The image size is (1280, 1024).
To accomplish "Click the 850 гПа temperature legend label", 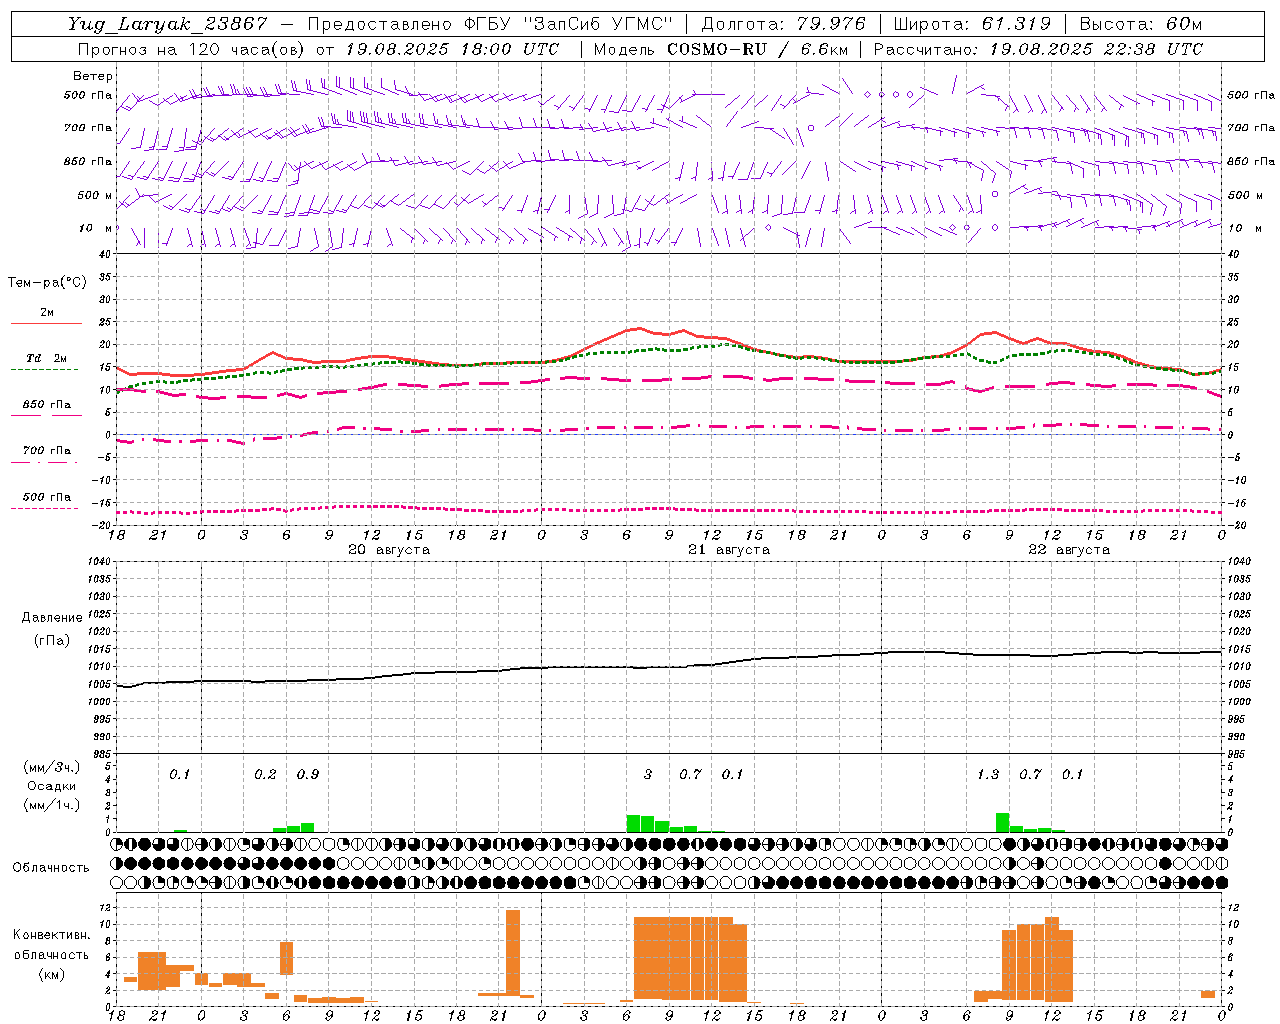I will click(x=46, y=405).
